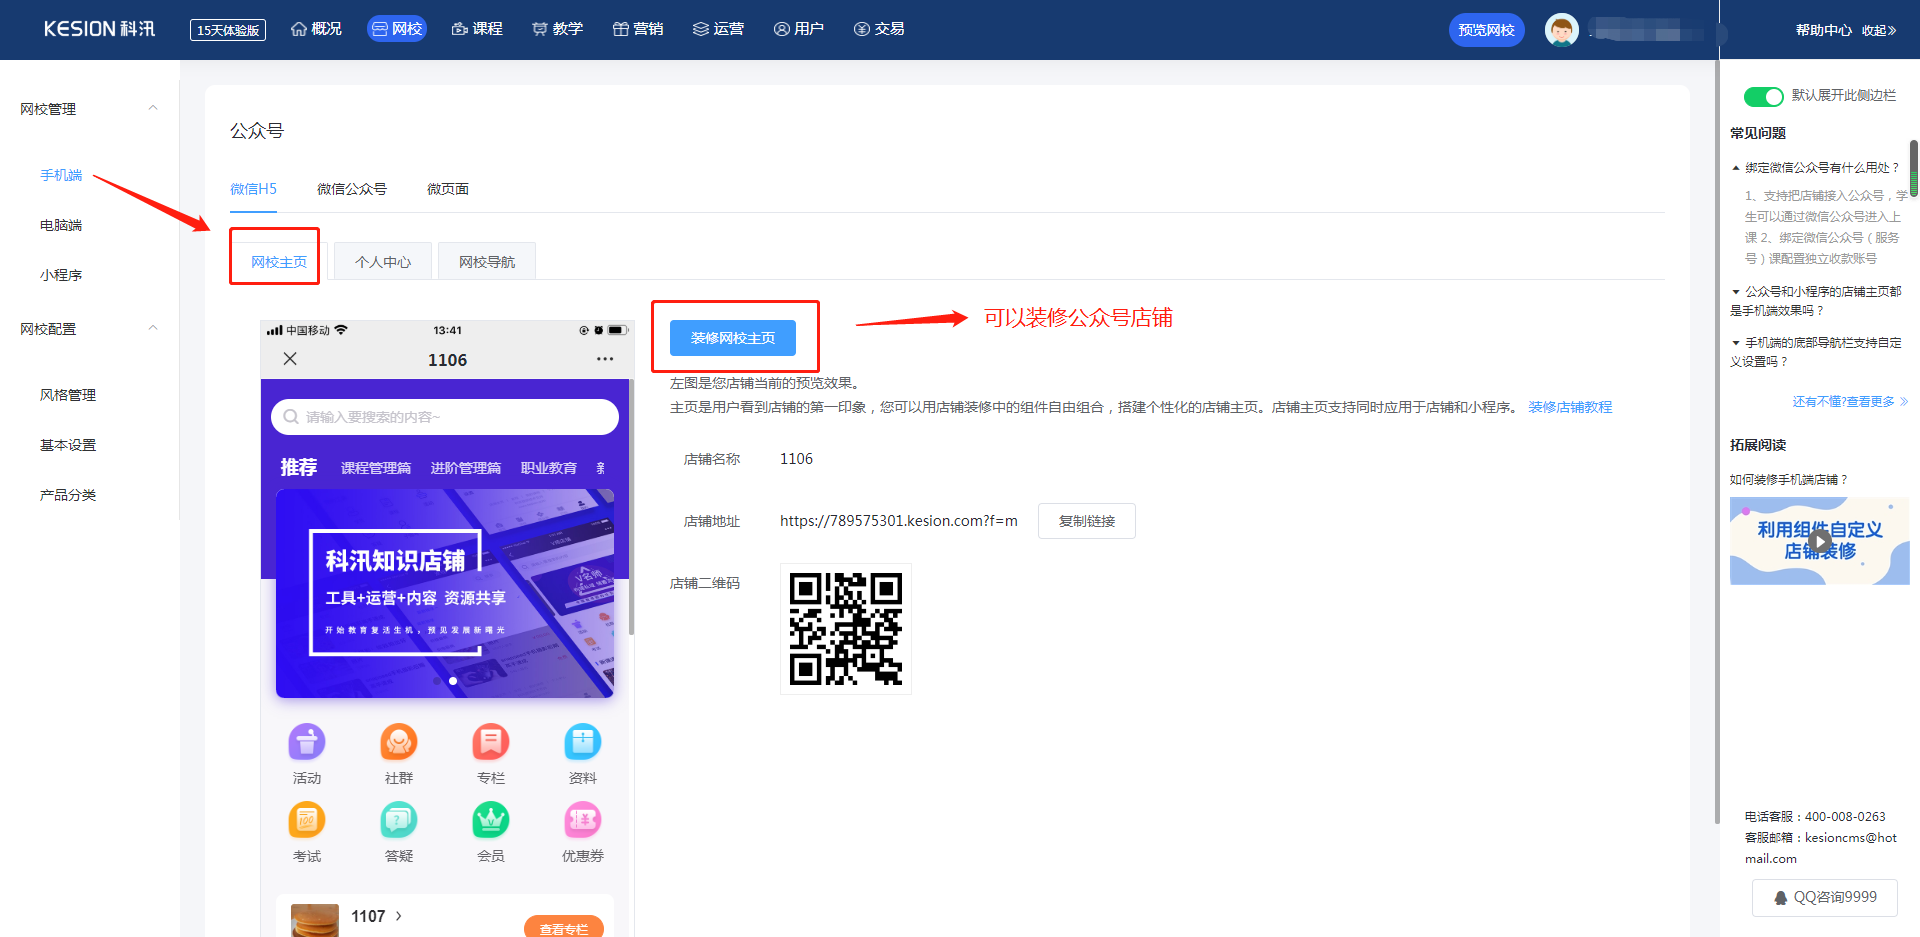Close the phone preview with X icon

[x=290, y=359]
